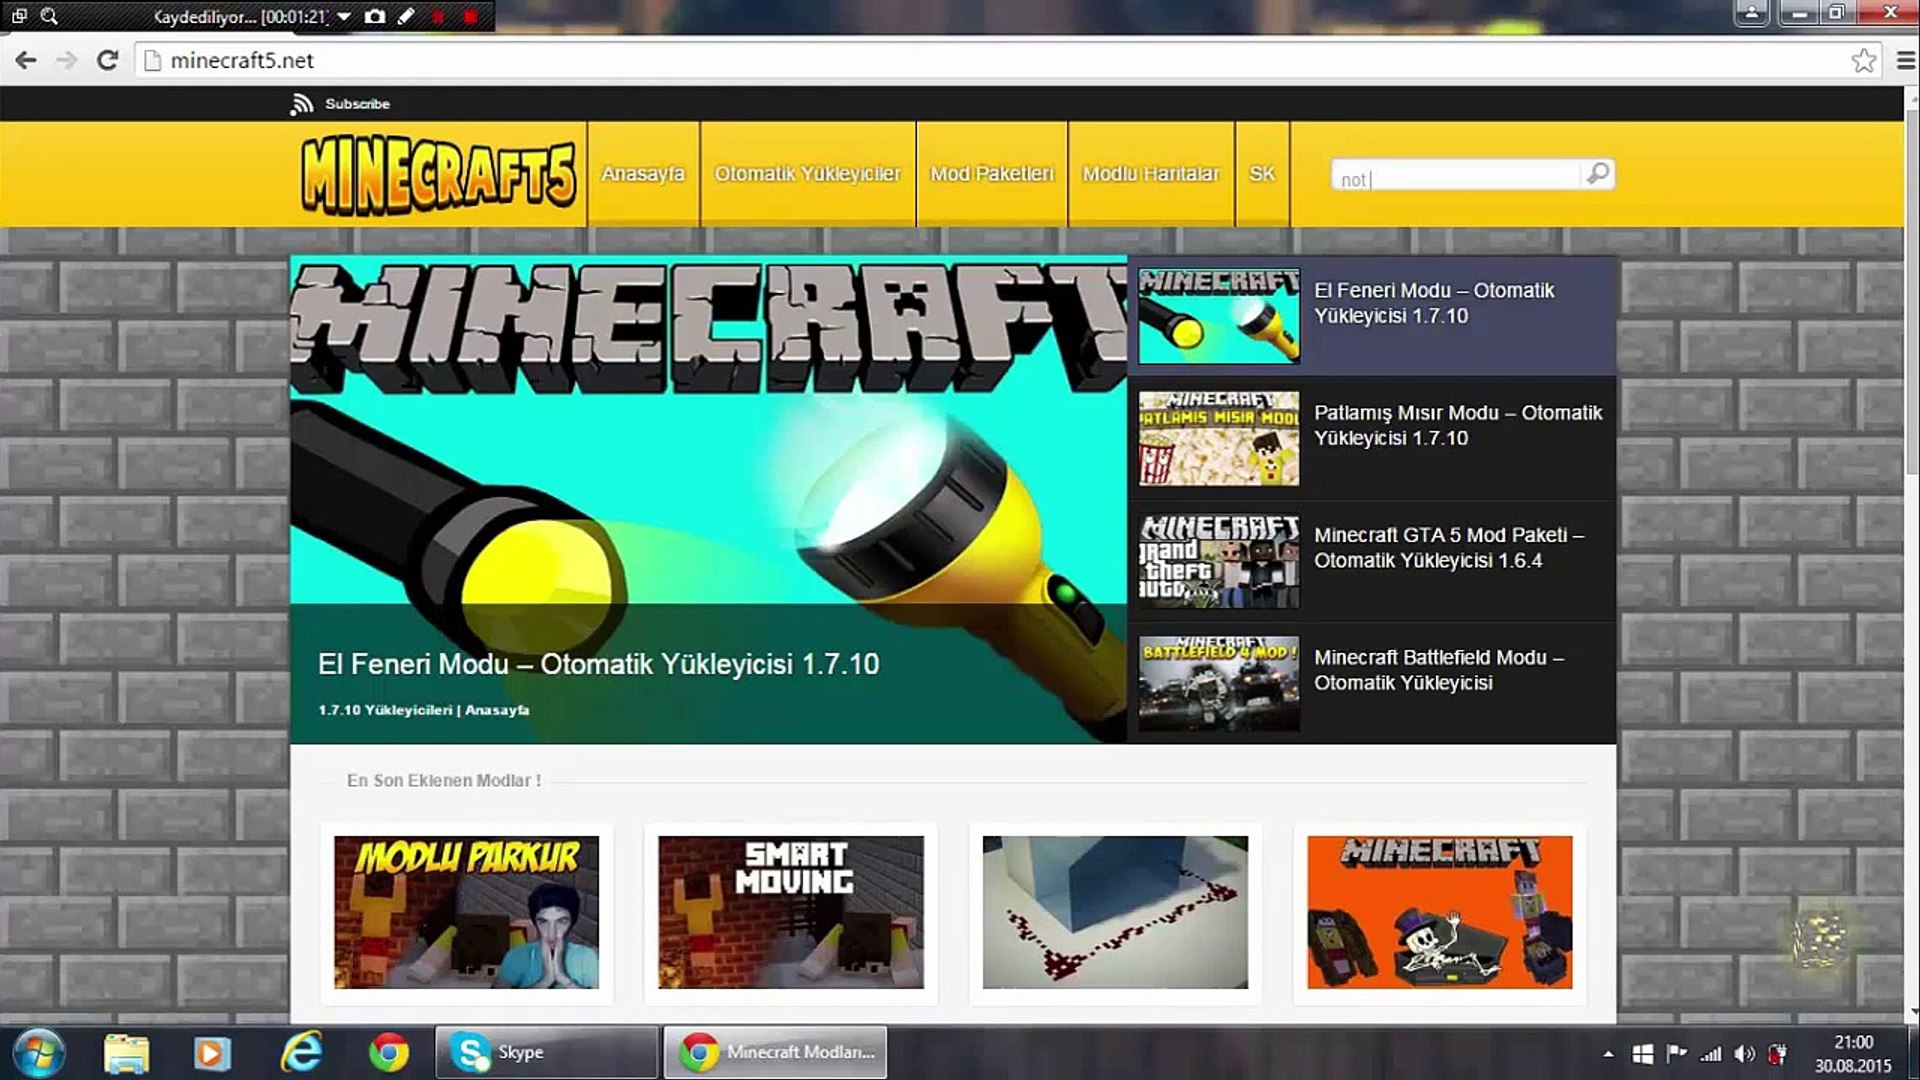Click the power plug tray icon

[1778, 1054]
